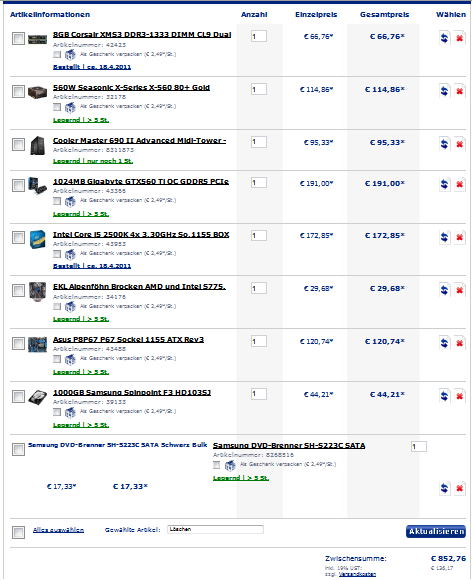Image resolution: width=472 pixels, height=580 pixels.
Task: Select checkbox for Intel Core i5 2500K
Action: pyautogui.click(x=18, y=237)
